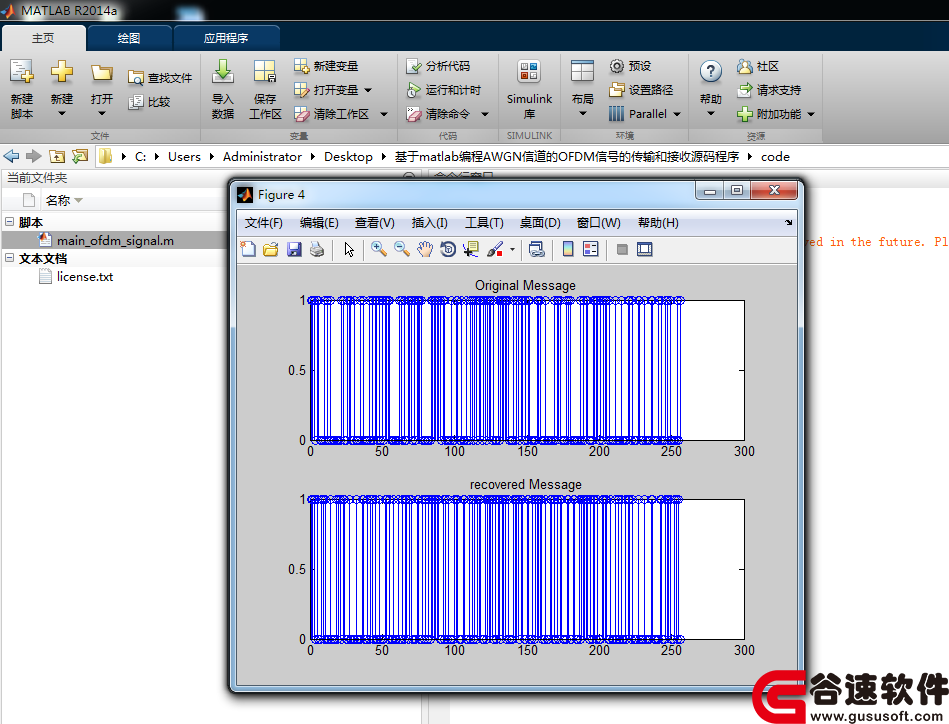Viewport: 949px width, 724px height.
Task: Open 查看(V) menu in Figure 4
Action: (x=375, y=223)
